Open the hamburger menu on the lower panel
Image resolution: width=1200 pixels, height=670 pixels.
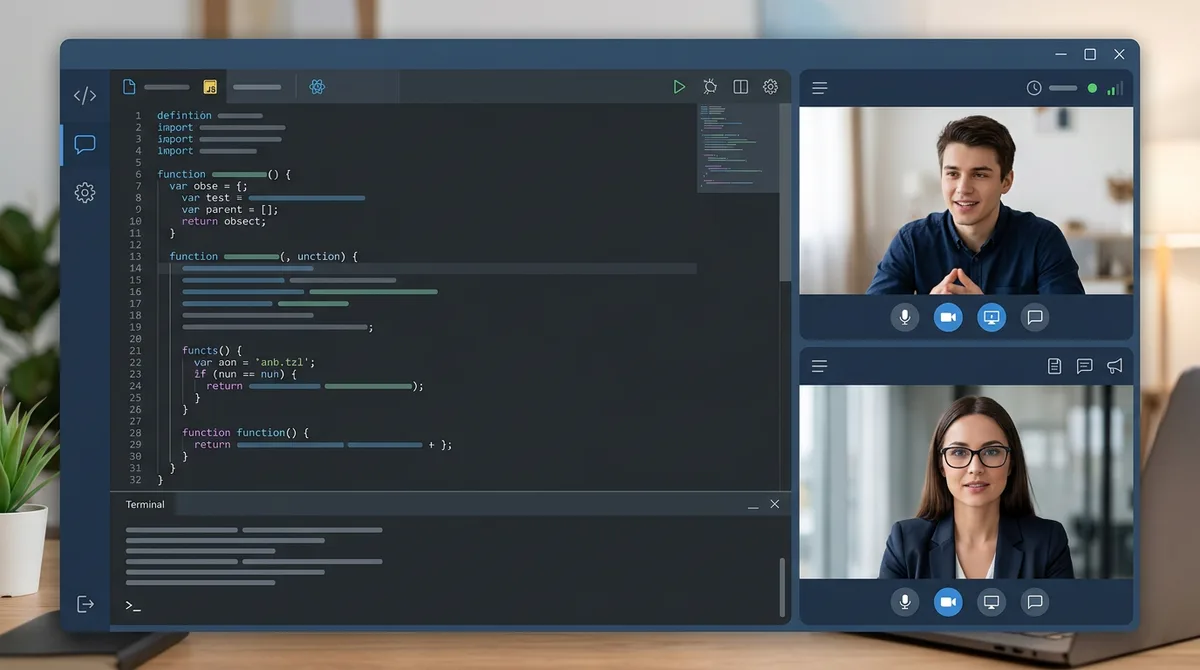coord(819,366)
